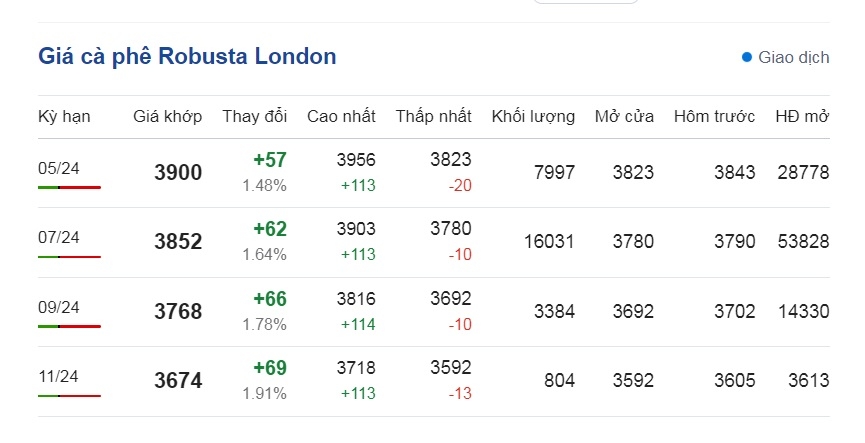Click the Khối lượng column header
Image resolution: width=865 pixels, height=443 pixels.
[533, 116]
